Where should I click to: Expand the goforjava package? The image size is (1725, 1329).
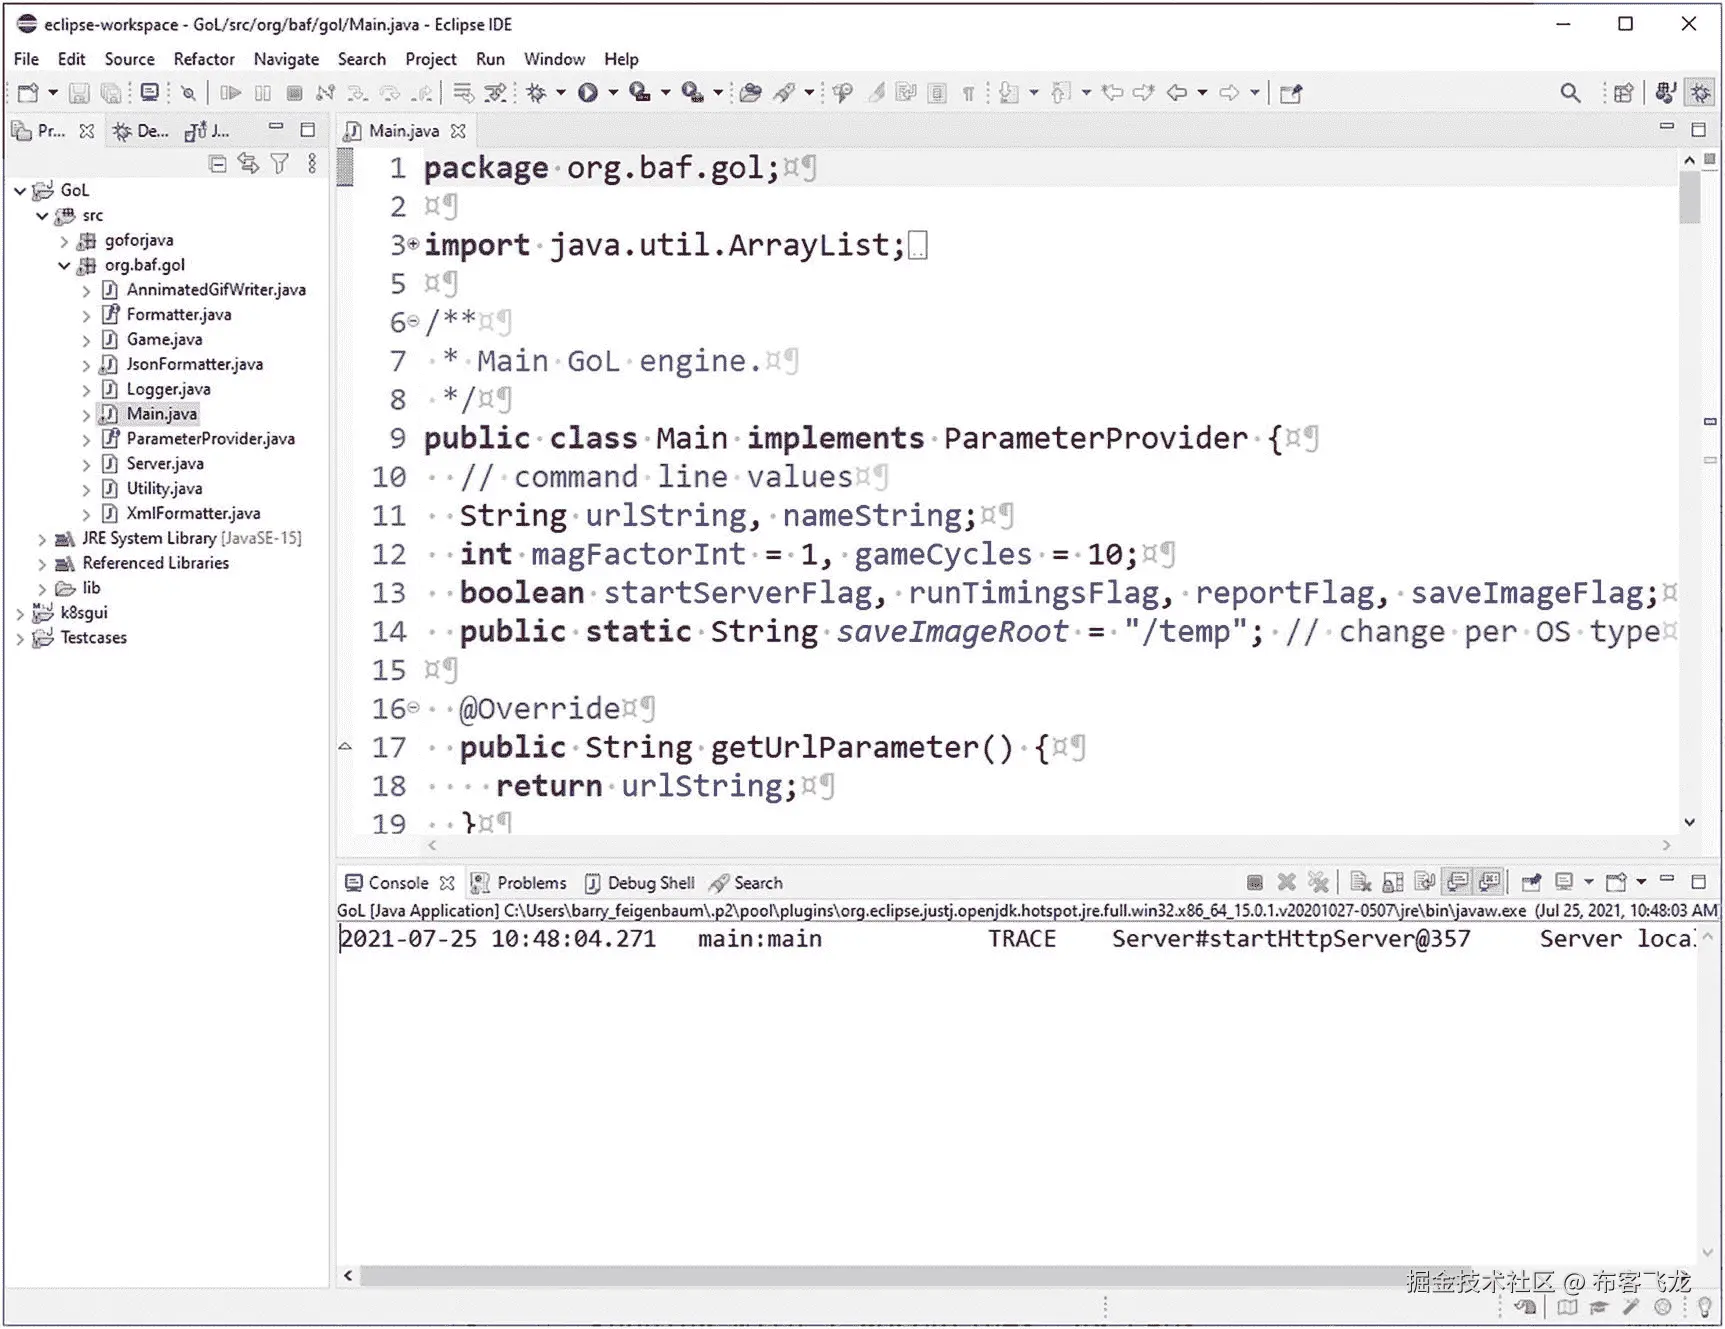[64, 241]
